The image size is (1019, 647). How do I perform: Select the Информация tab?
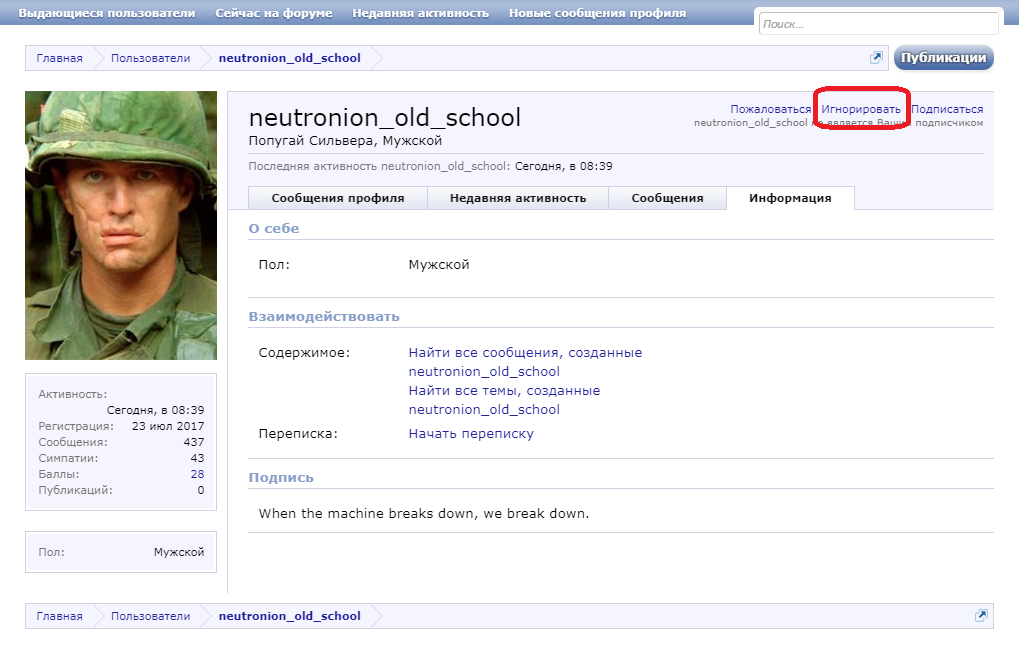pyautogui.click(x=790, y=198)
